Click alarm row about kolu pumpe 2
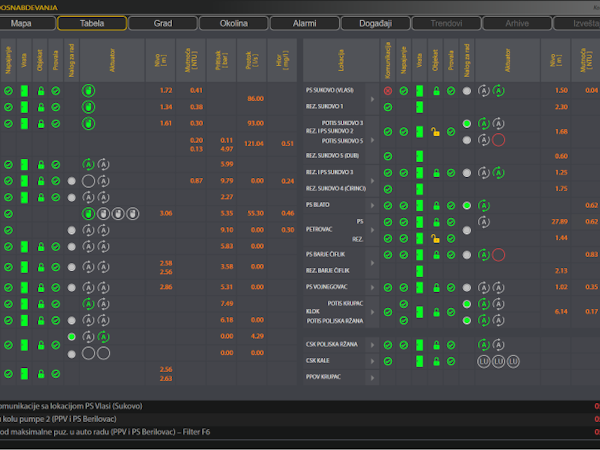Screen dimensions: 600x450 pos(300,419)
